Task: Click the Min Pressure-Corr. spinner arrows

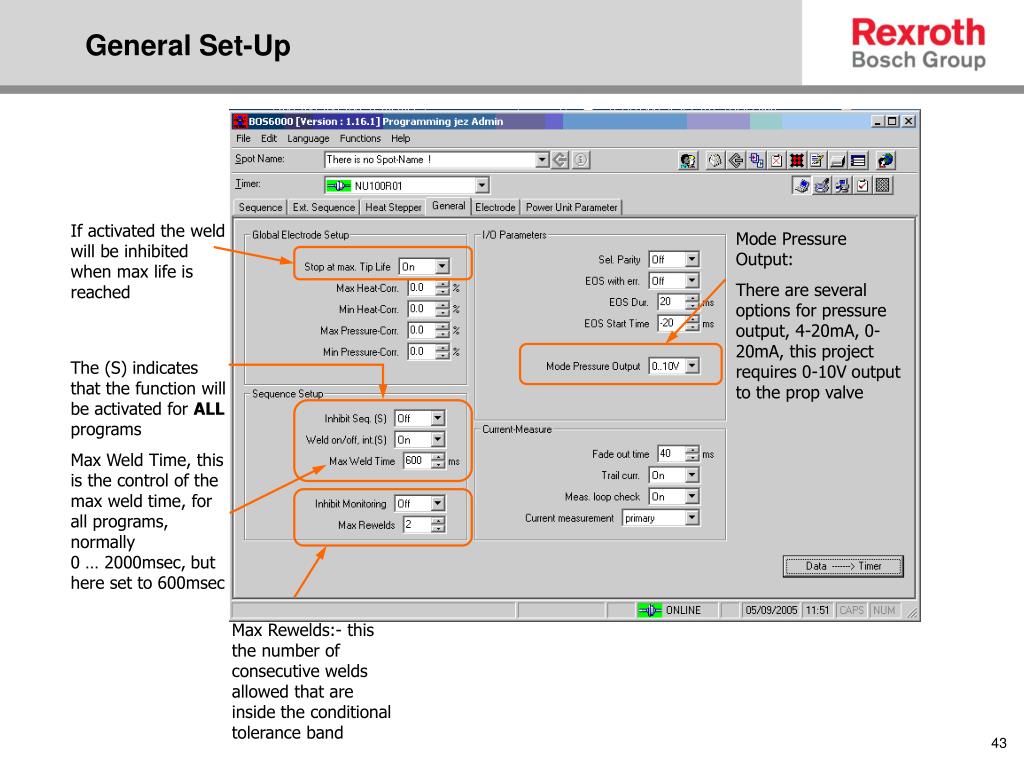Action: [443, 351]
